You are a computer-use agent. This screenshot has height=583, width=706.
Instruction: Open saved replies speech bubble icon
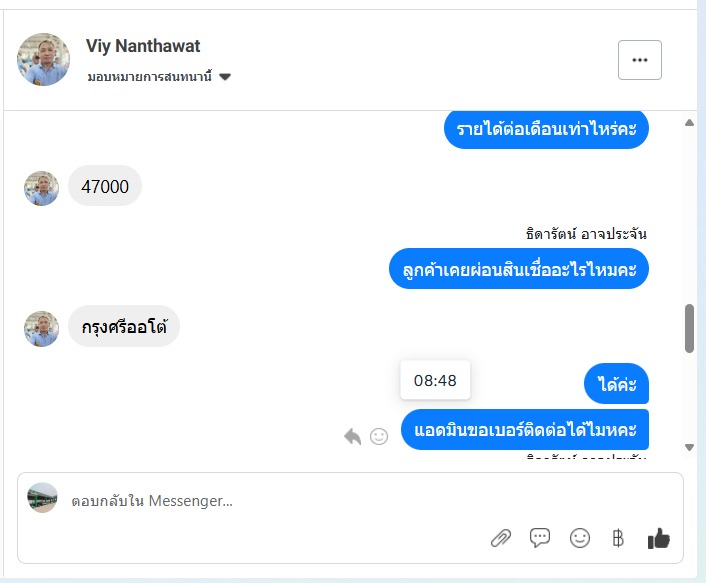[540, 538]
